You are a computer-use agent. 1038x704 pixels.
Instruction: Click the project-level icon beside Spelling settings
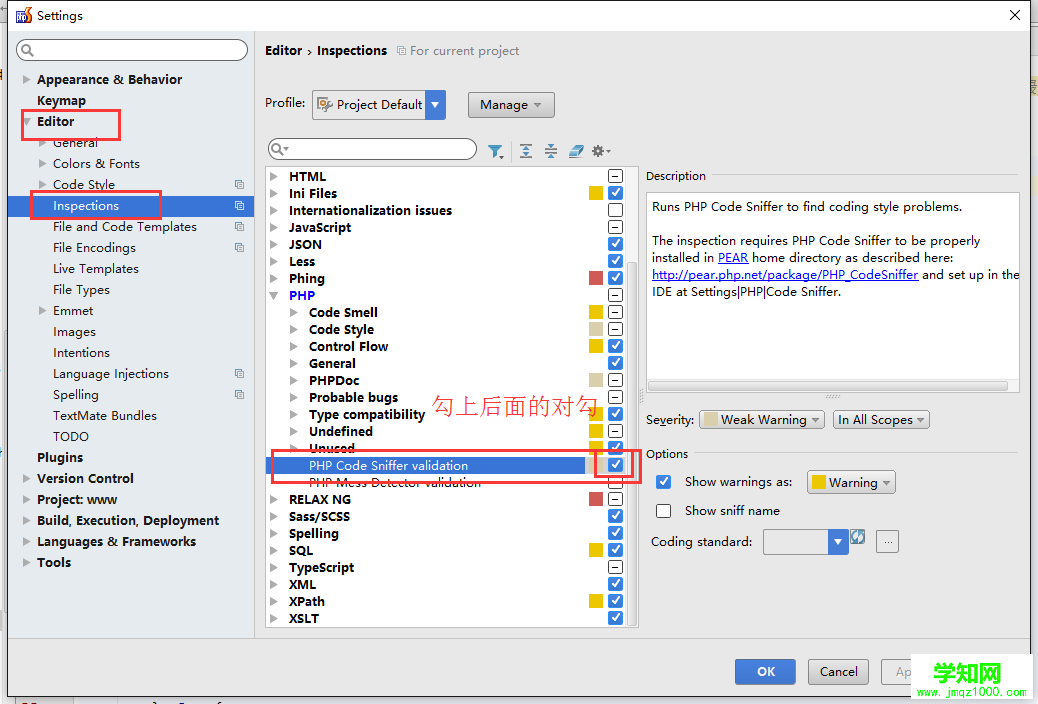click(x=240, y=395)
